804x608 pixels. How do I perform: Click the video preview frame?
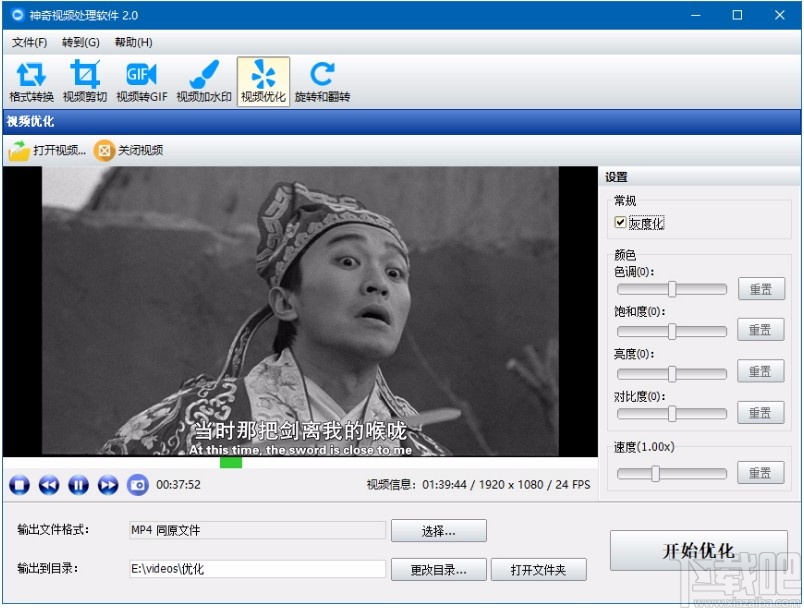pos(300,311)
